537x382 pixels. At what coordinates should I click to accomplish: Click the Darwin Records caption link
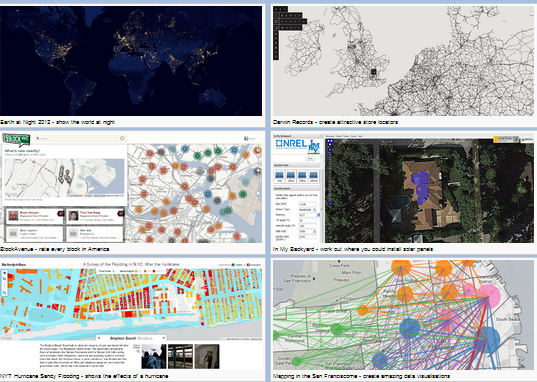point(335,122)
